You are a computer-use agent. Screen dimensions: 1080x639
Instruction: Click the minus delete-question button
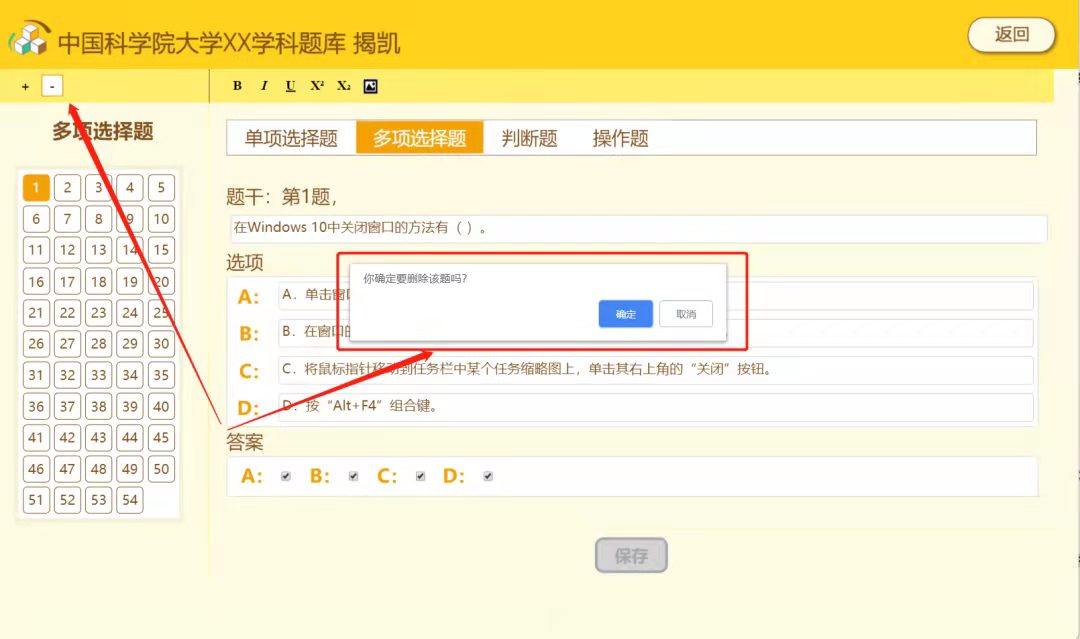click(52, 87)
